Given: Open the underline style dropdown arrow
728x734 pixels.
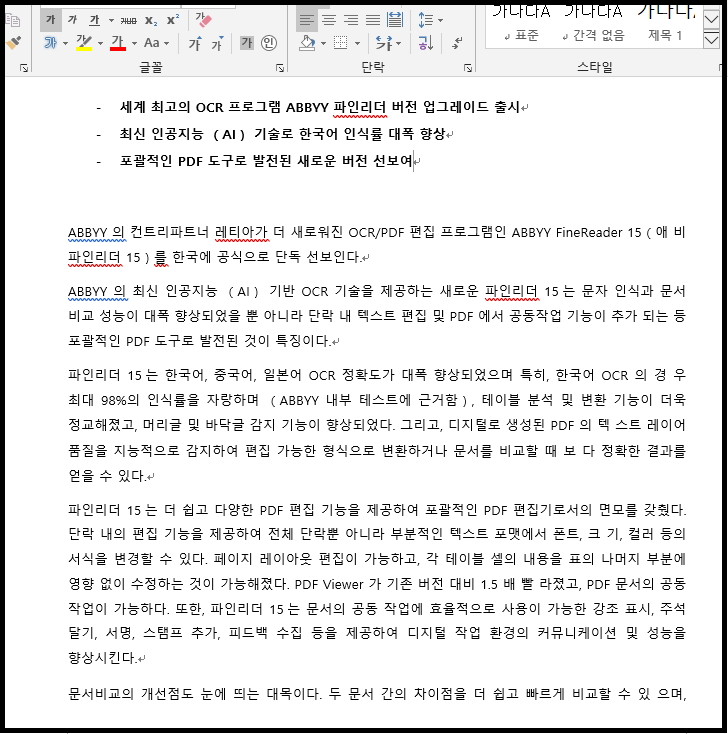Looking at the screenshot, I should coord(111,20).
